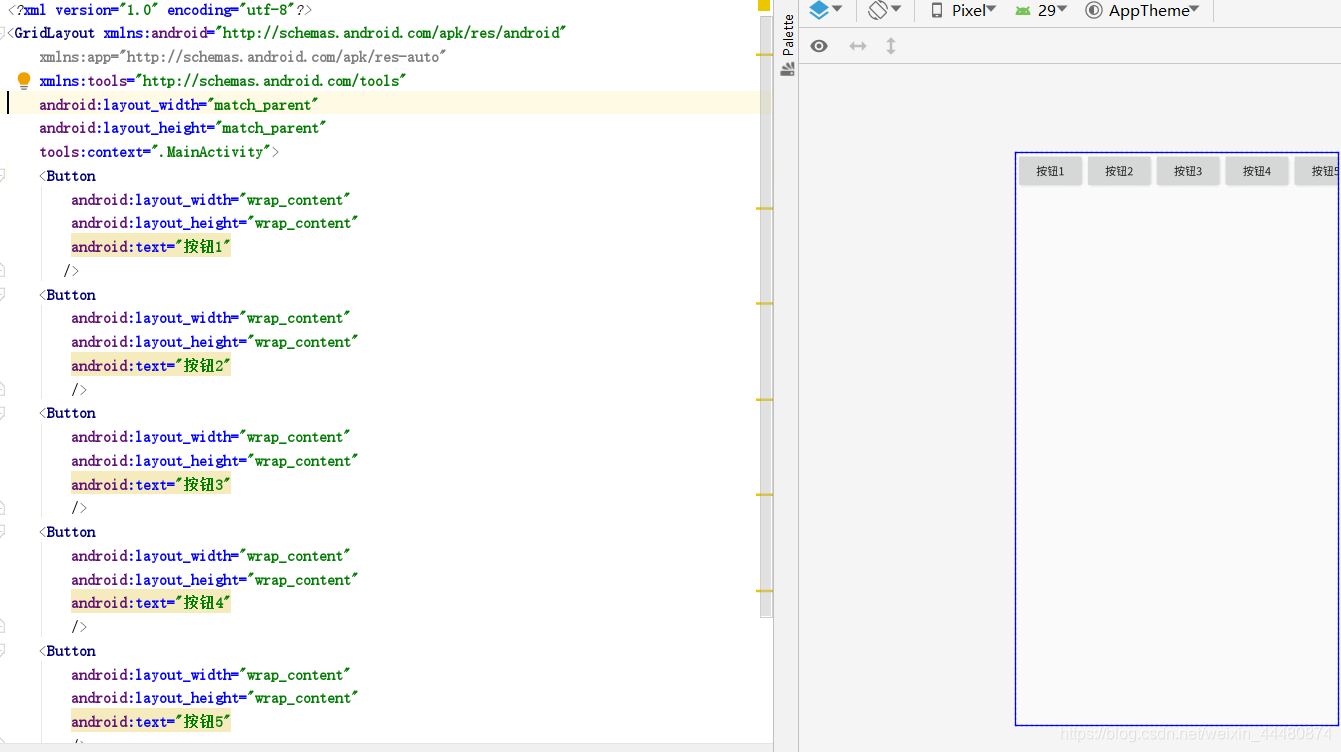The image size is (1341, 752).
Task: Click the GridLayout xmlns:android line
Action: [x=287, y=33]
